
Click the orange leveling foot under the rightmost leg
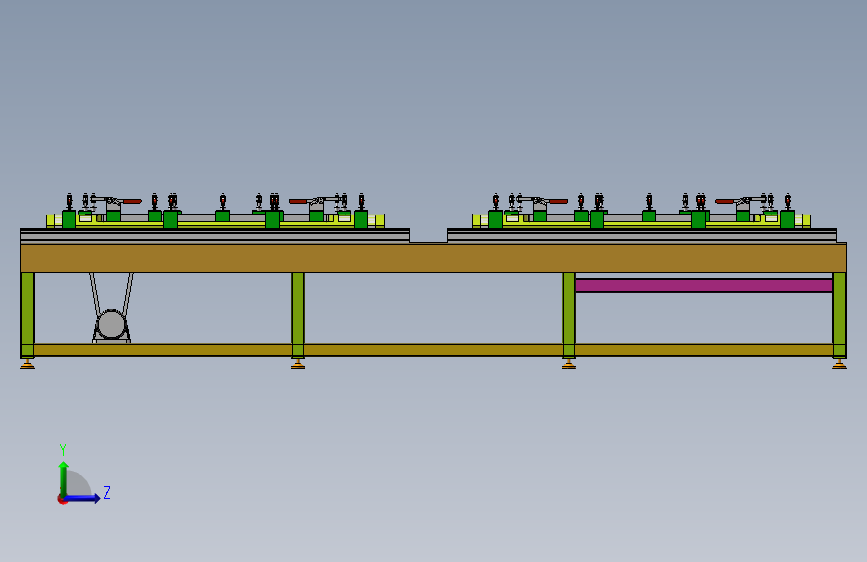point(839,363)
